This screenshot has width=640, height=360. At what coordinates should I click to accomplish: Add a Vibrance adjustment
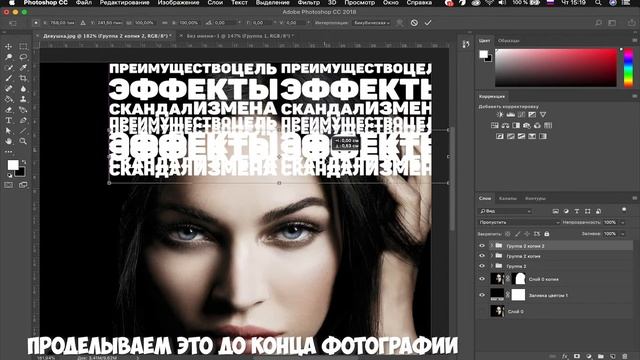pos(542,115)
